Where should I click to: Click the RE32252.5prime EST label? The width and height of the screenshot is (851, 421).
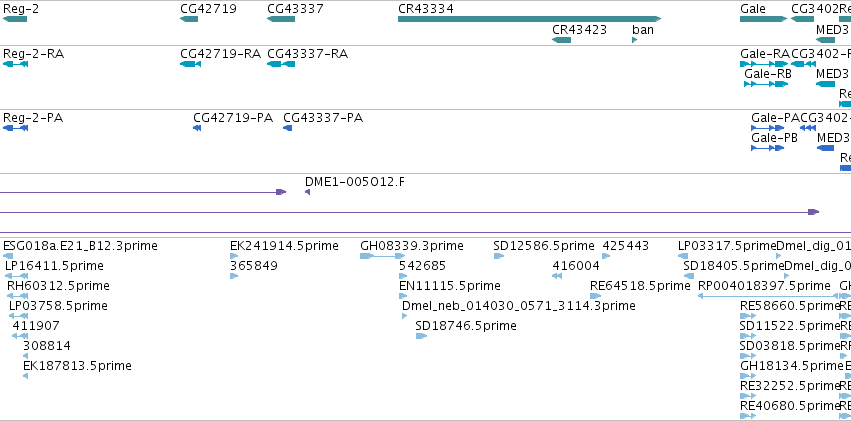click(790, 386)
